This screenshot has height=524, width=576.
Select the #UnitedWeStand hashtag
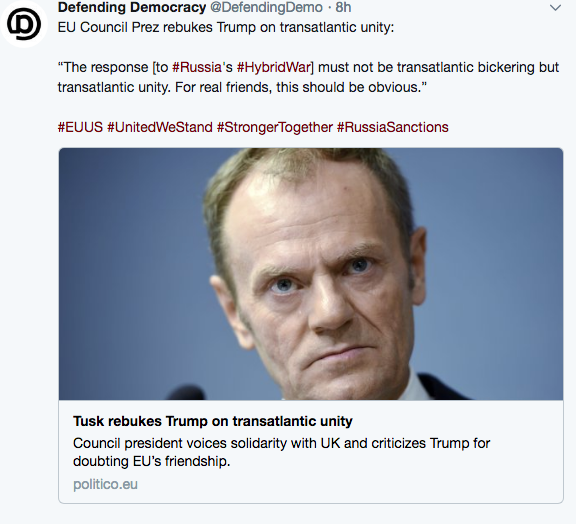tap(160, 127)
